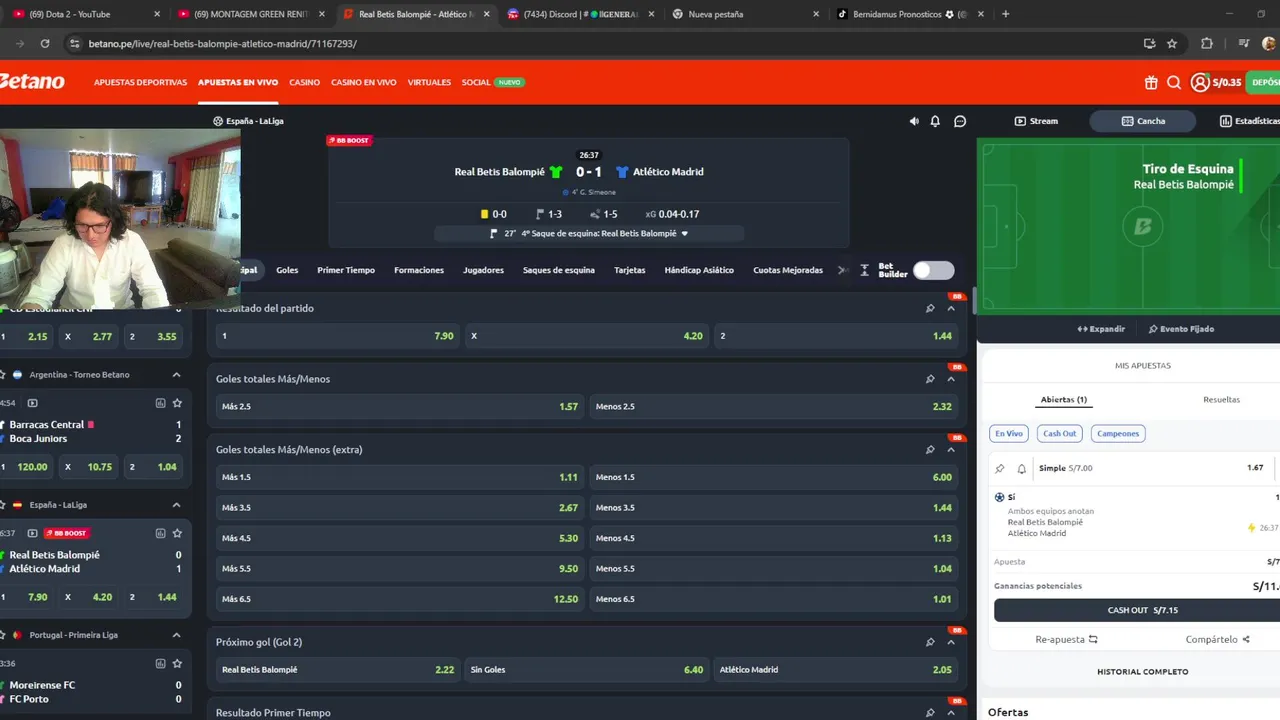The height and width of the screenshot is (720, 1280).
Task: Open the Stream view tab
Action: click(x=1036, y=121)
